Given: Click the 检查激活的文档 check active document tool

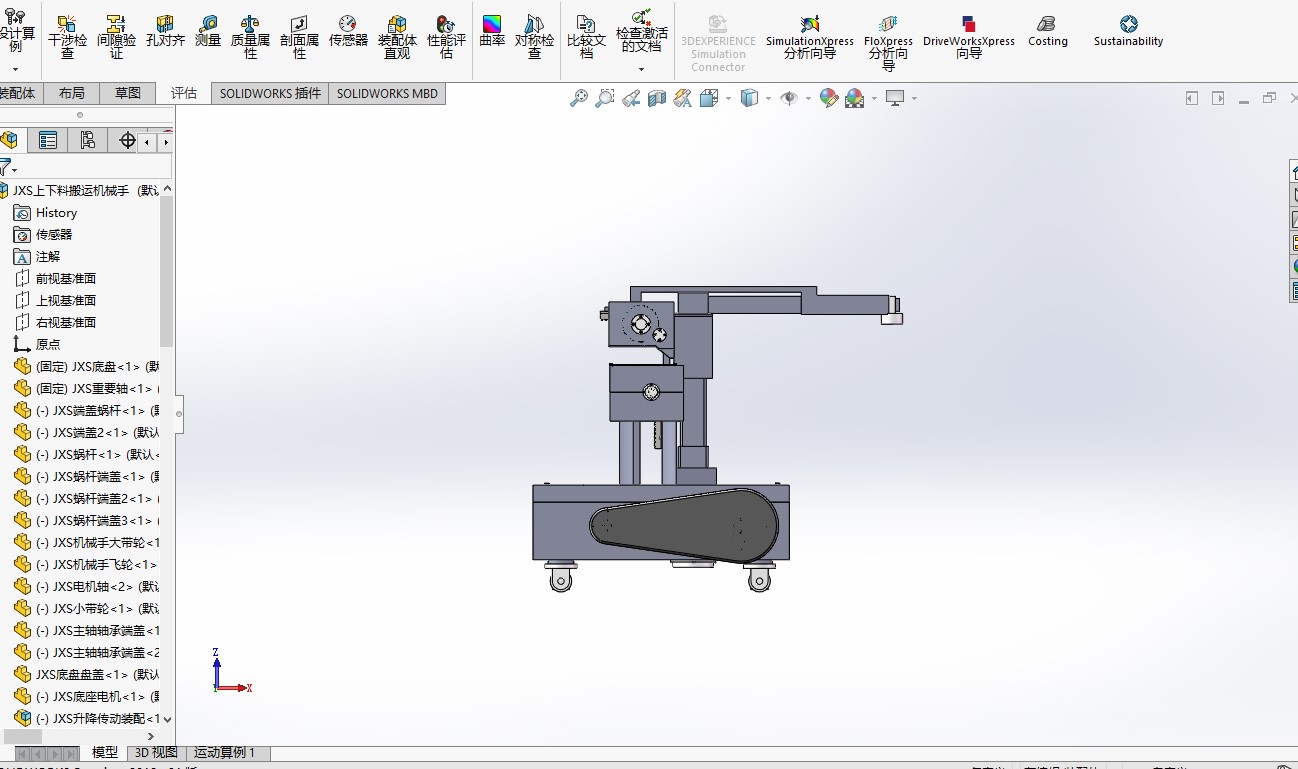Looking at the screenshot, I should (641, 32).
